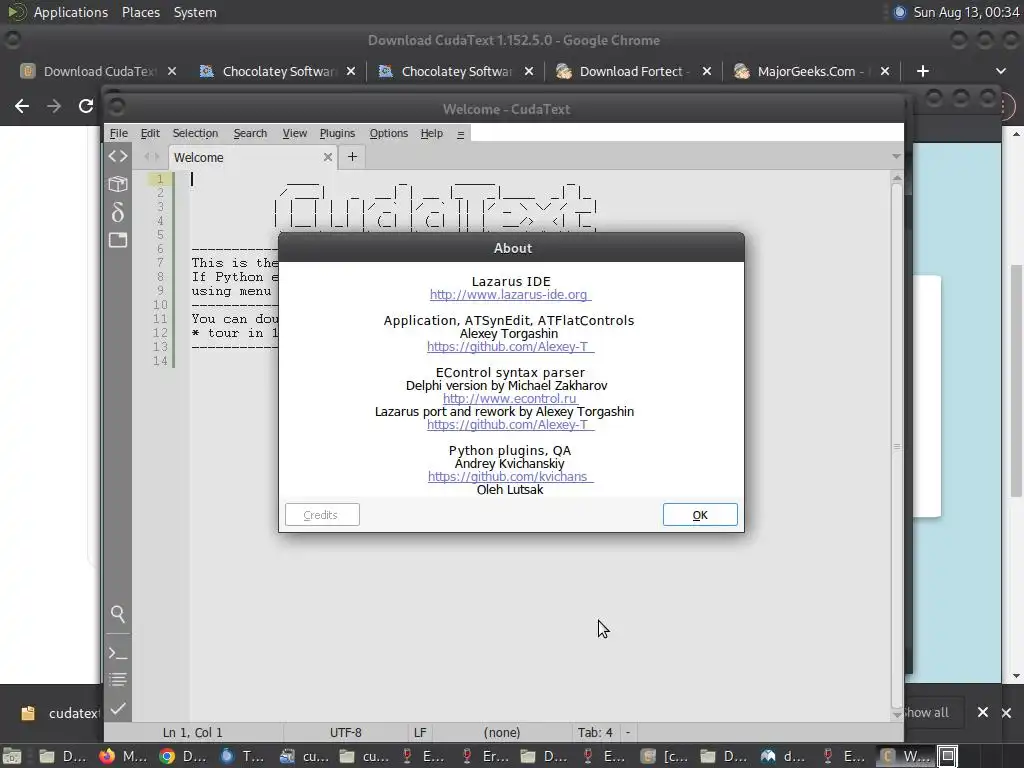Click the right tab-scroll arrow in CudaText
Viewport: 1024px width, 768px height.
156,156
